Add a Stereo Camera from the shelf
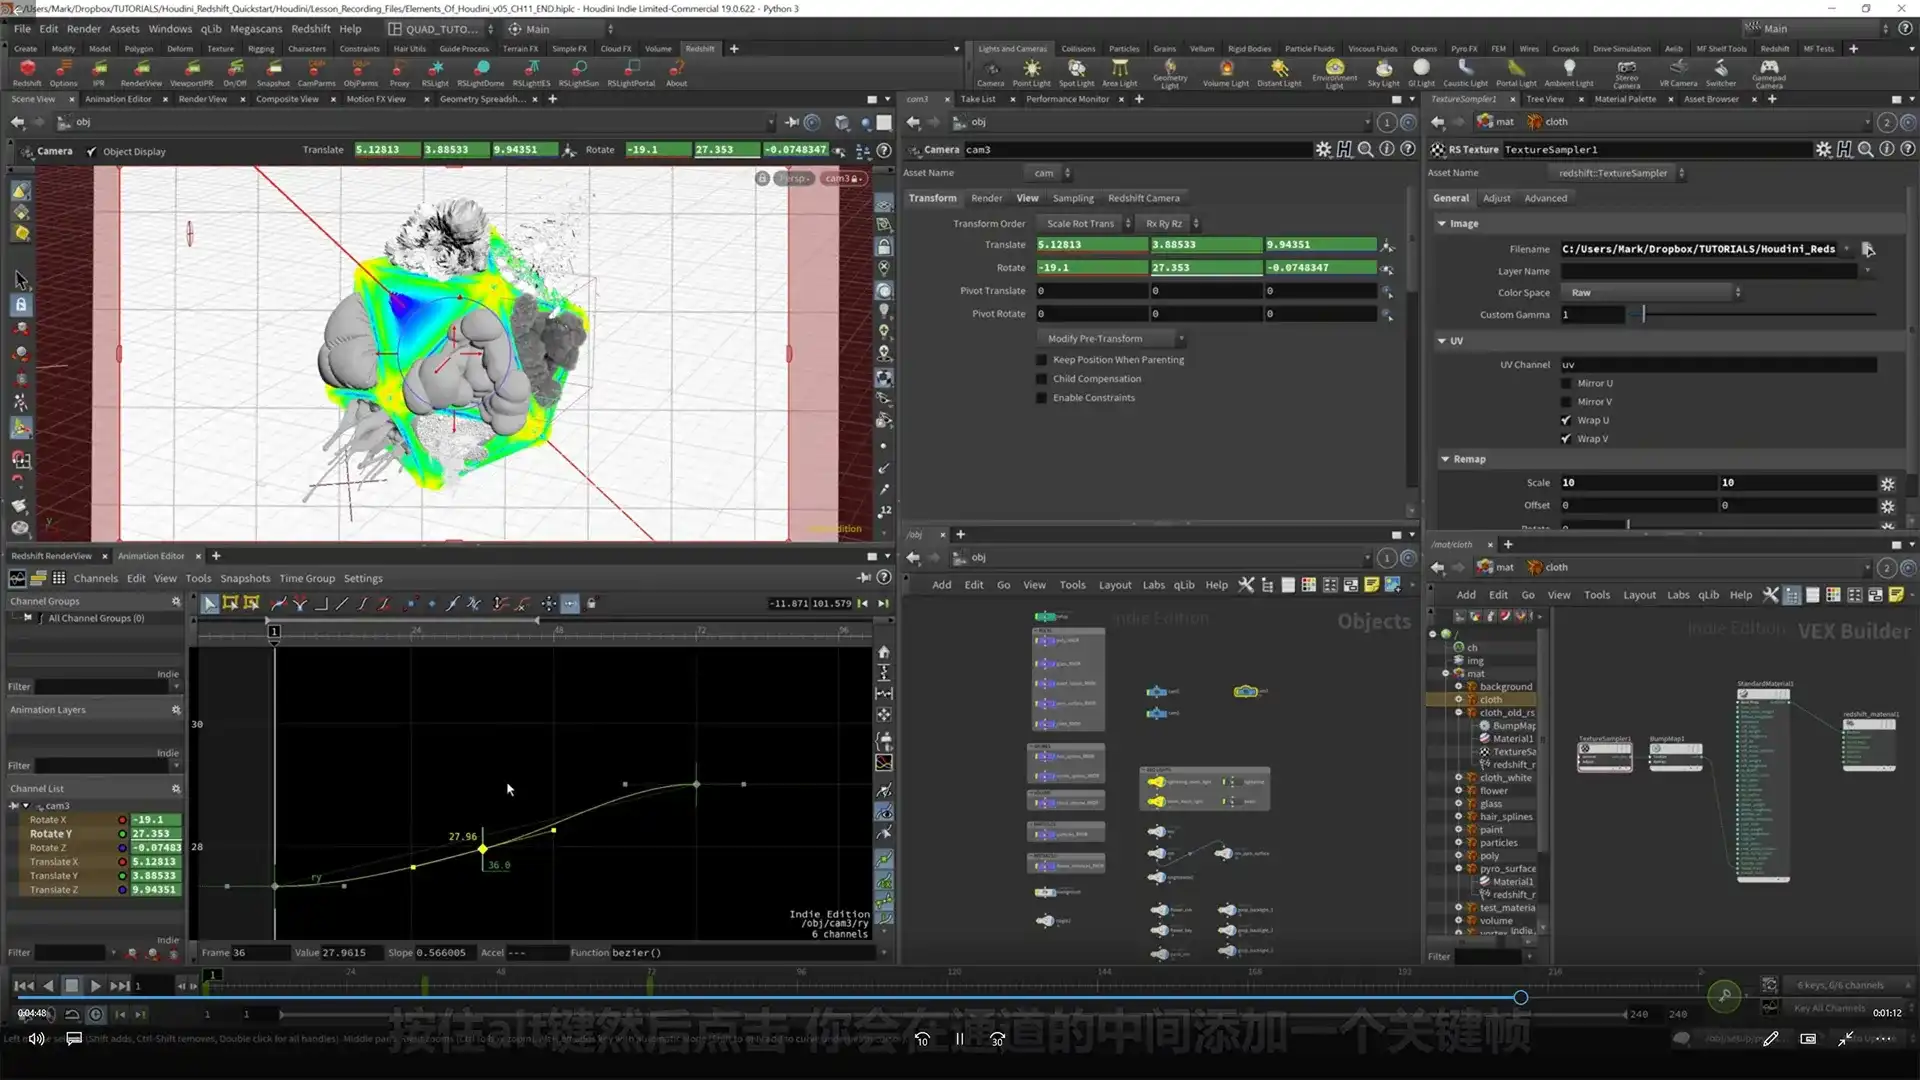Screen dimensions: 1920x1080 pyautogui.click(x=1627, y=71)
